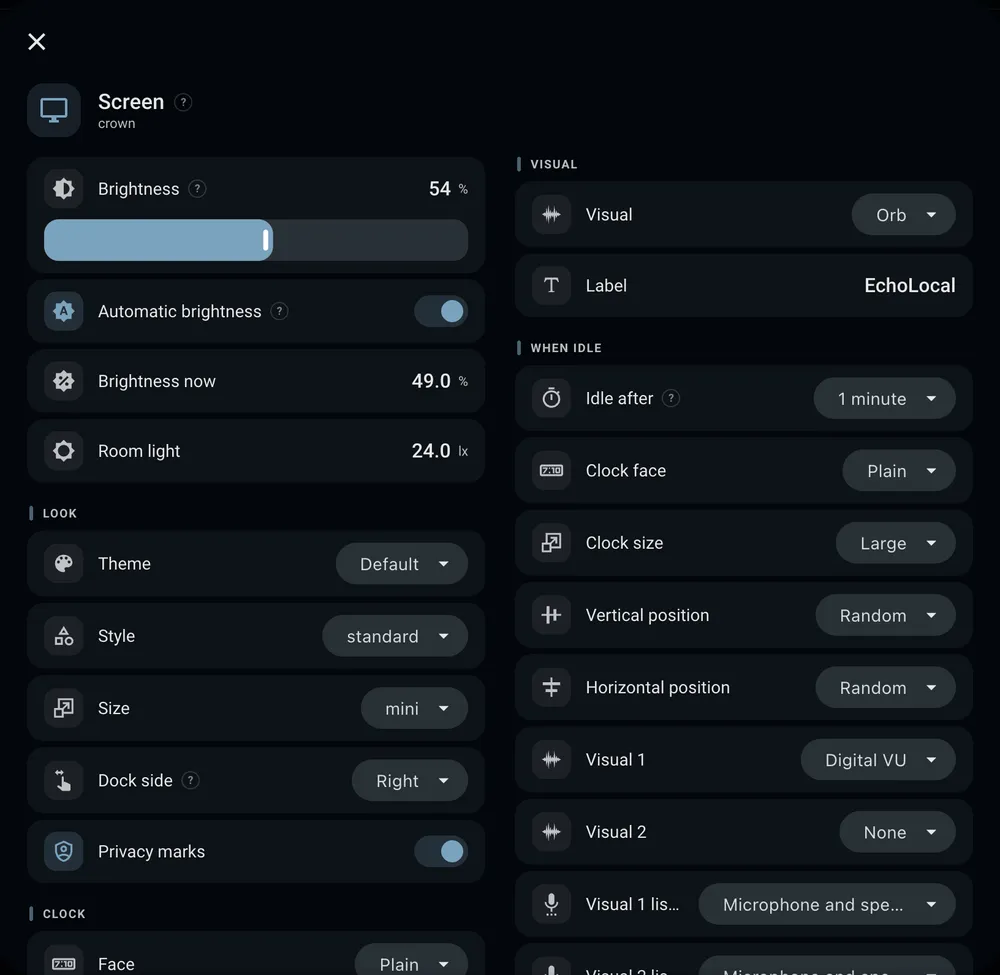Click the Clock face icon
Viewport: 1000px width, 975px height.
tap(552, 471)
